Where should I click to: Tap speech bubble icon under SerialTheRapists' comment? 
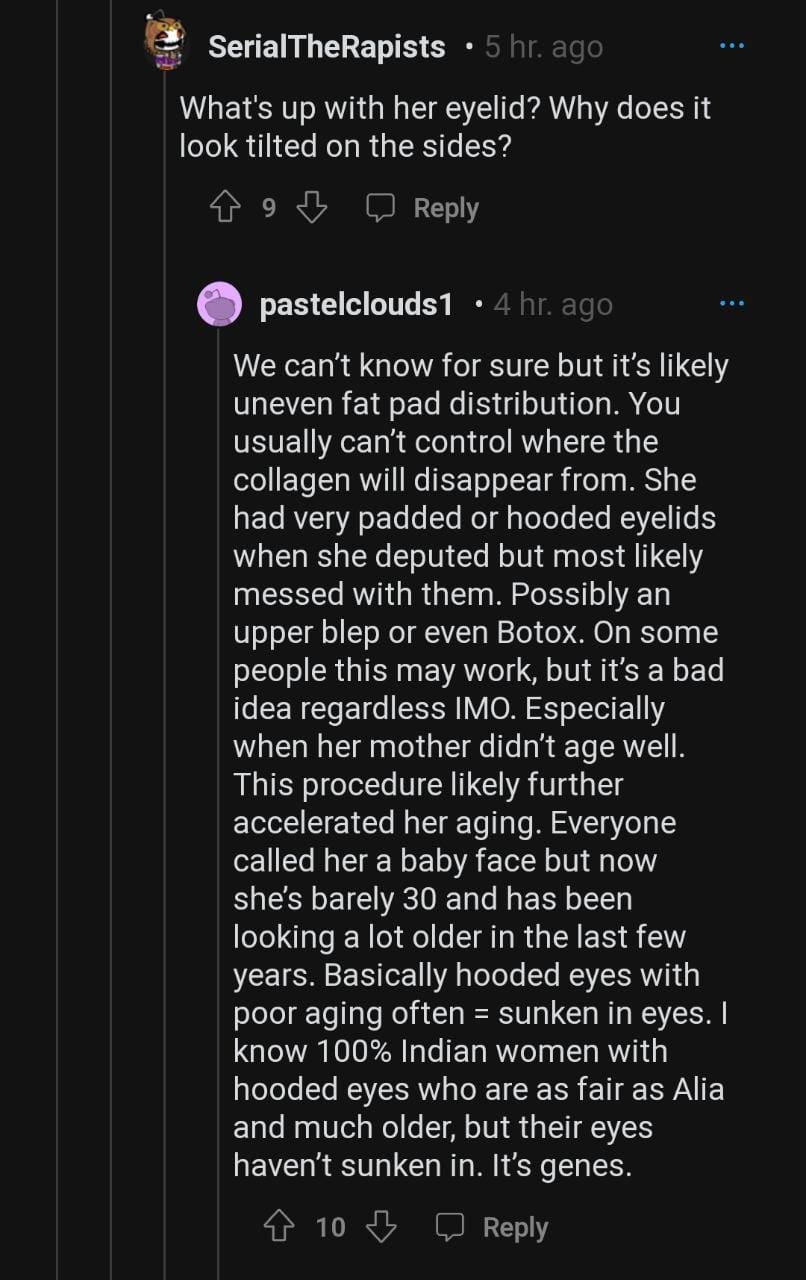[x=380, y=208]
